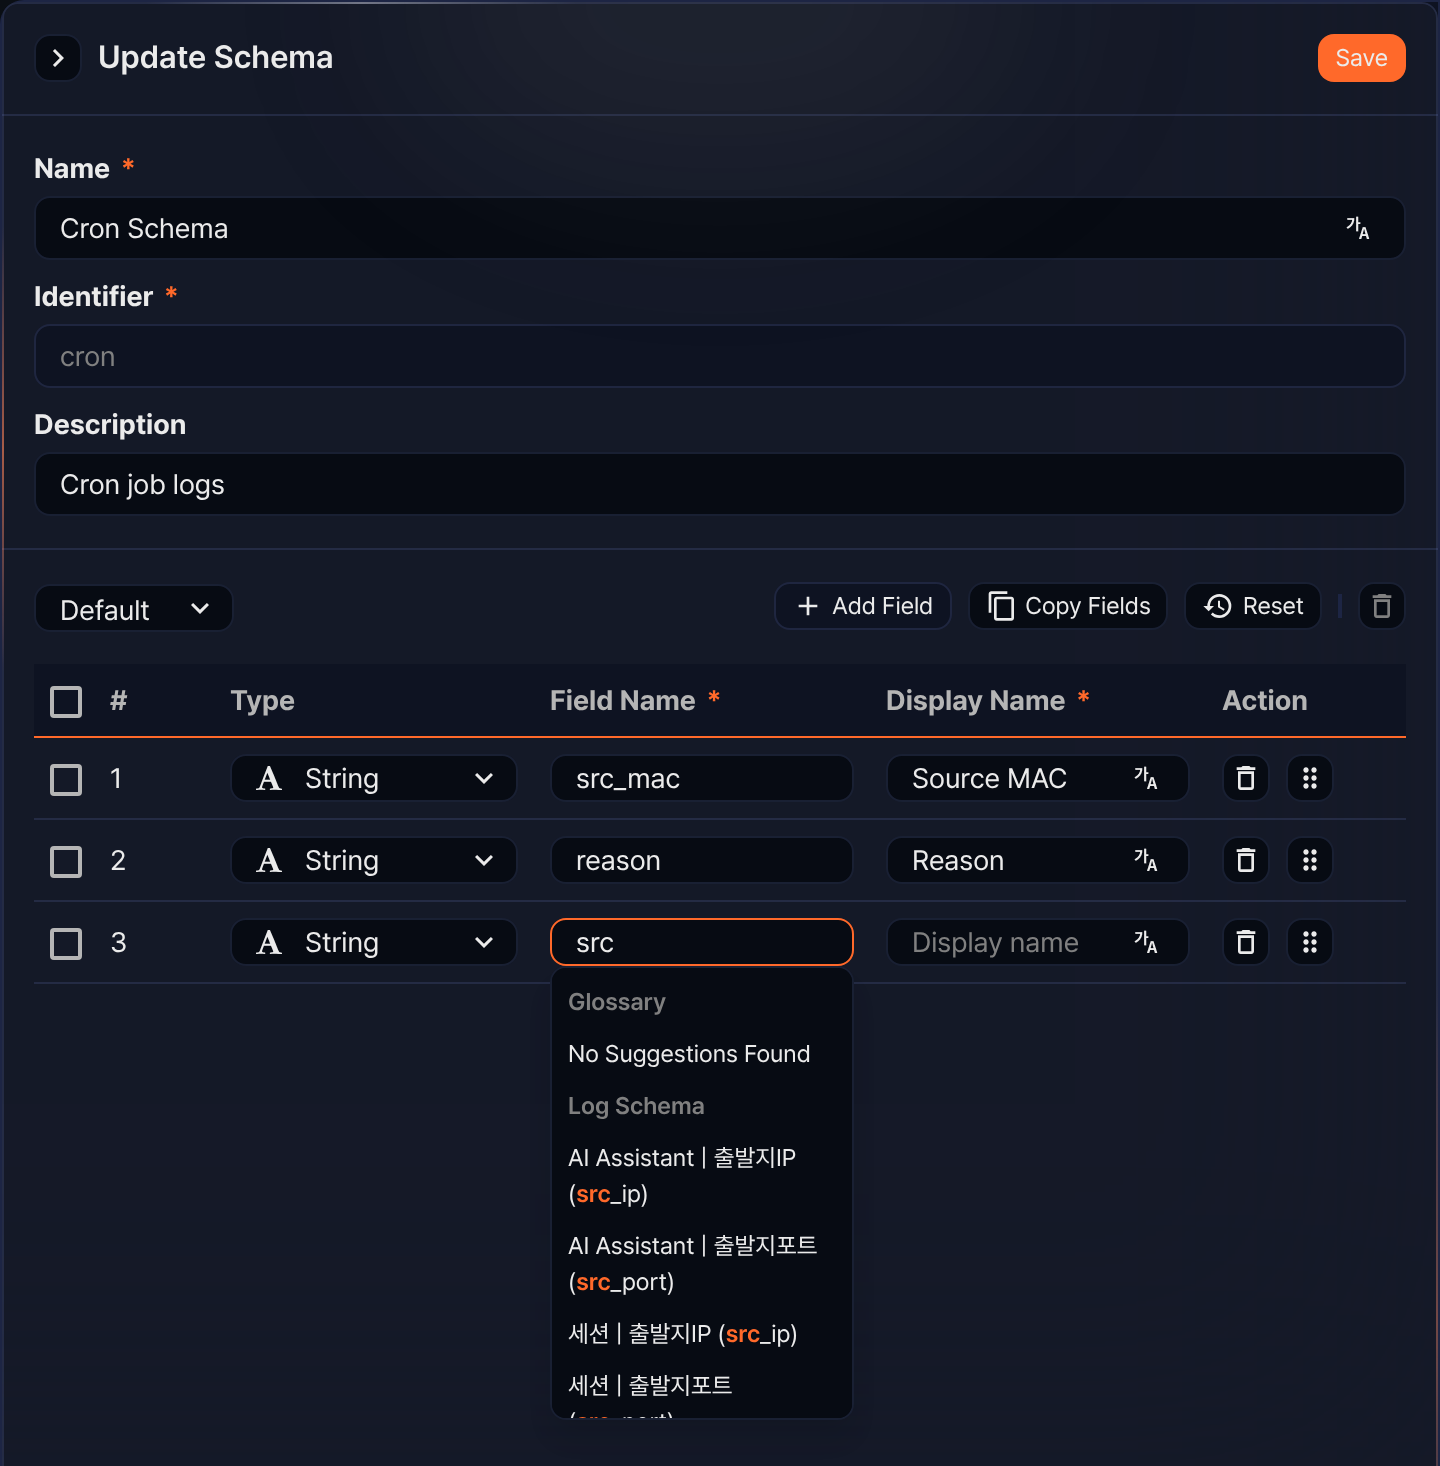Open translation icon for Source MAC

1146,778
